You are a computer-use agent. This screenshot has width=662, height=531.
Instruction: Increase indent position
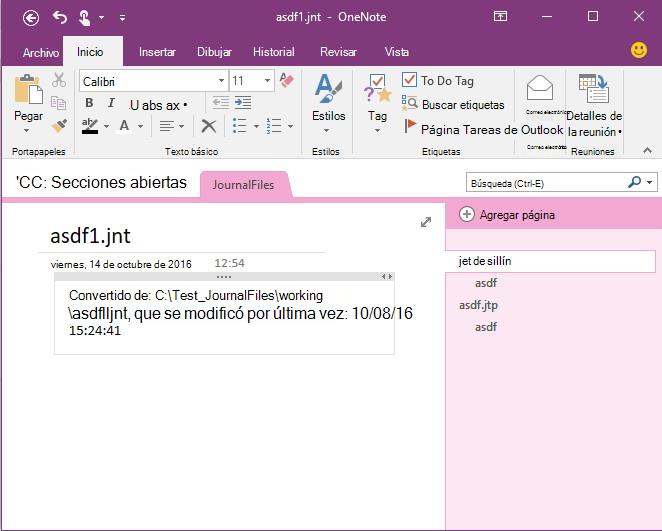pyautogui.click(x=243, y=103)
